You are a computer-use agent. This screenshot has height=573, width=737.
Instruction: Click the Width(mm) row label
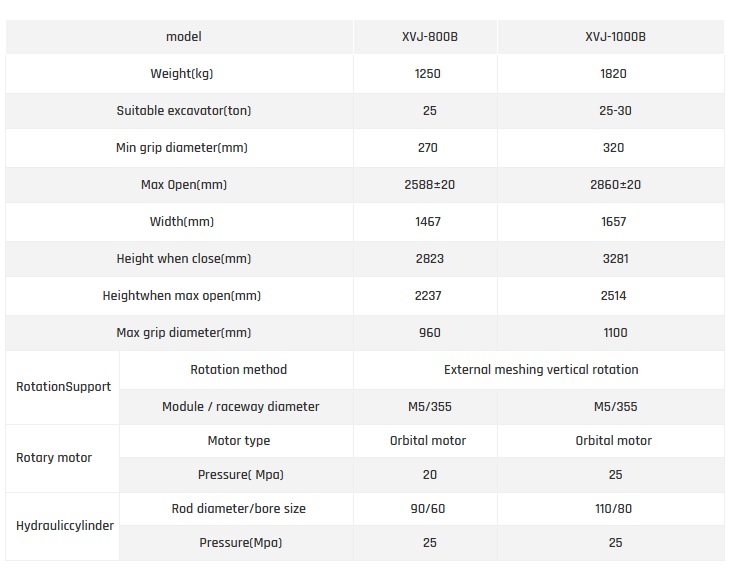(x=181, y=222)
